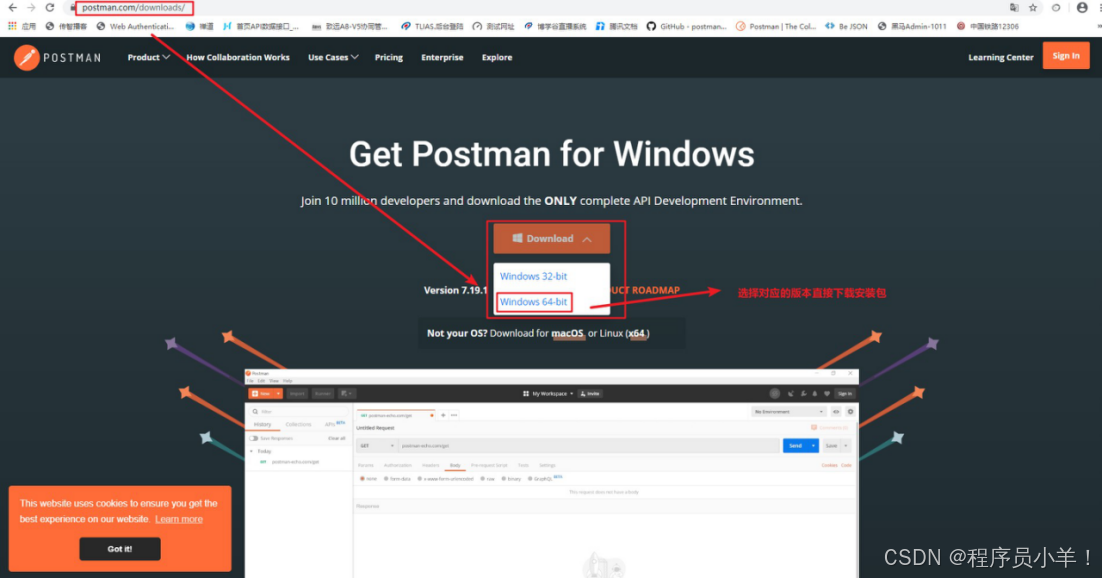This screenshot has height=578, width=1103.
Task: Click the Invite button in app preview
Action: point(590,394)
